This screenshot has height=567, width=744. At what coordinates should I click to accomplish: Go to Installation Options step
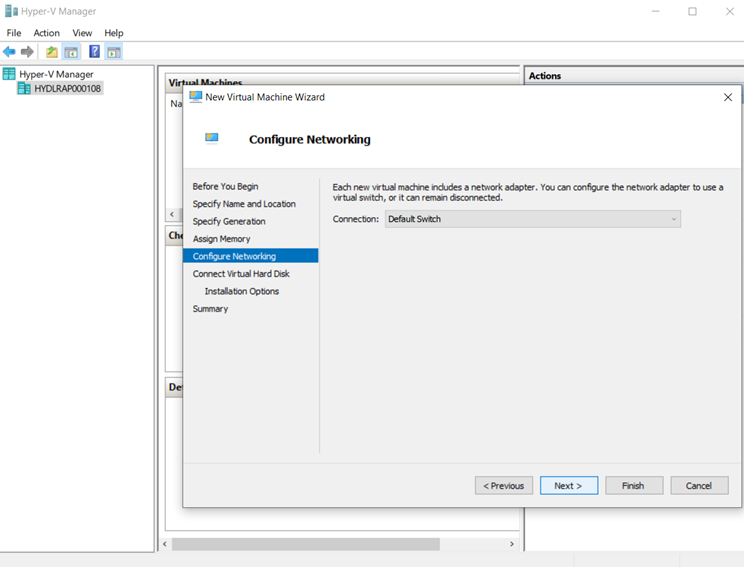[242, 291]
